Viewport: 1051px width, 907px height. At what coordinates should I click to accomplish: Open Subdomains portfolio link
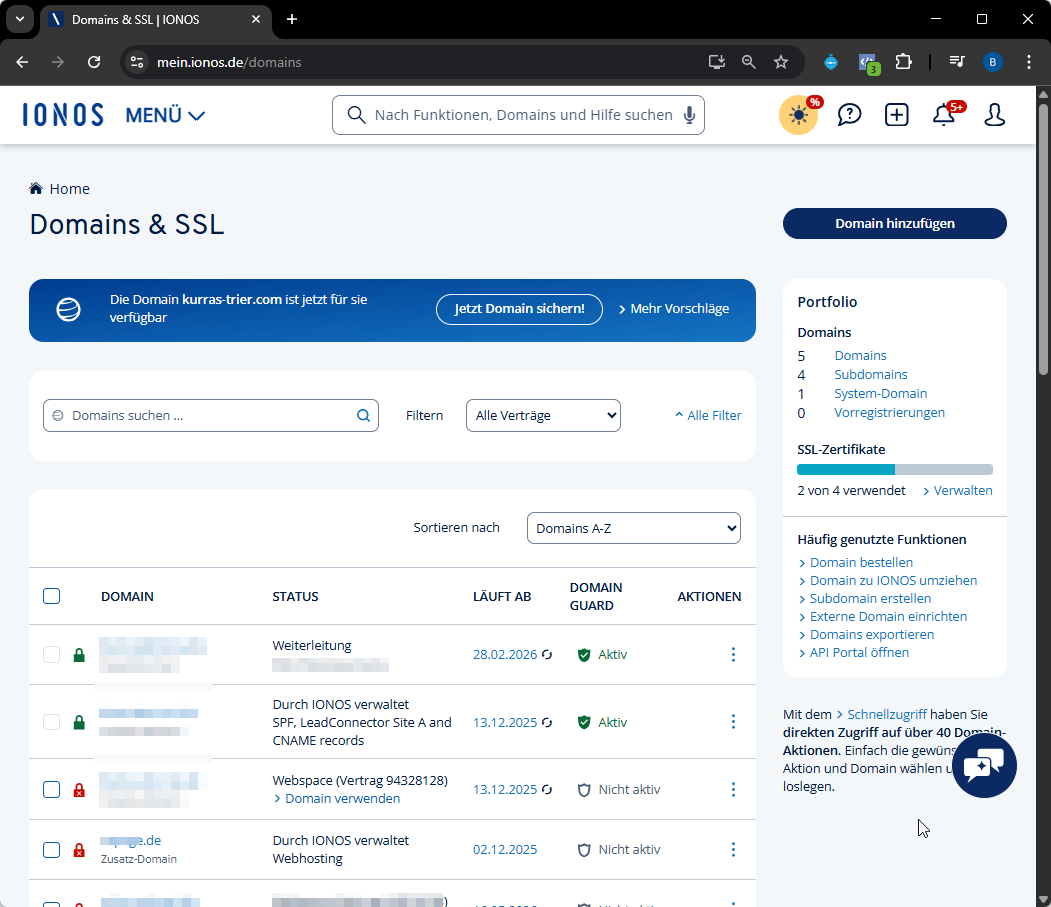pyautogui.click(x=871, y=375)
